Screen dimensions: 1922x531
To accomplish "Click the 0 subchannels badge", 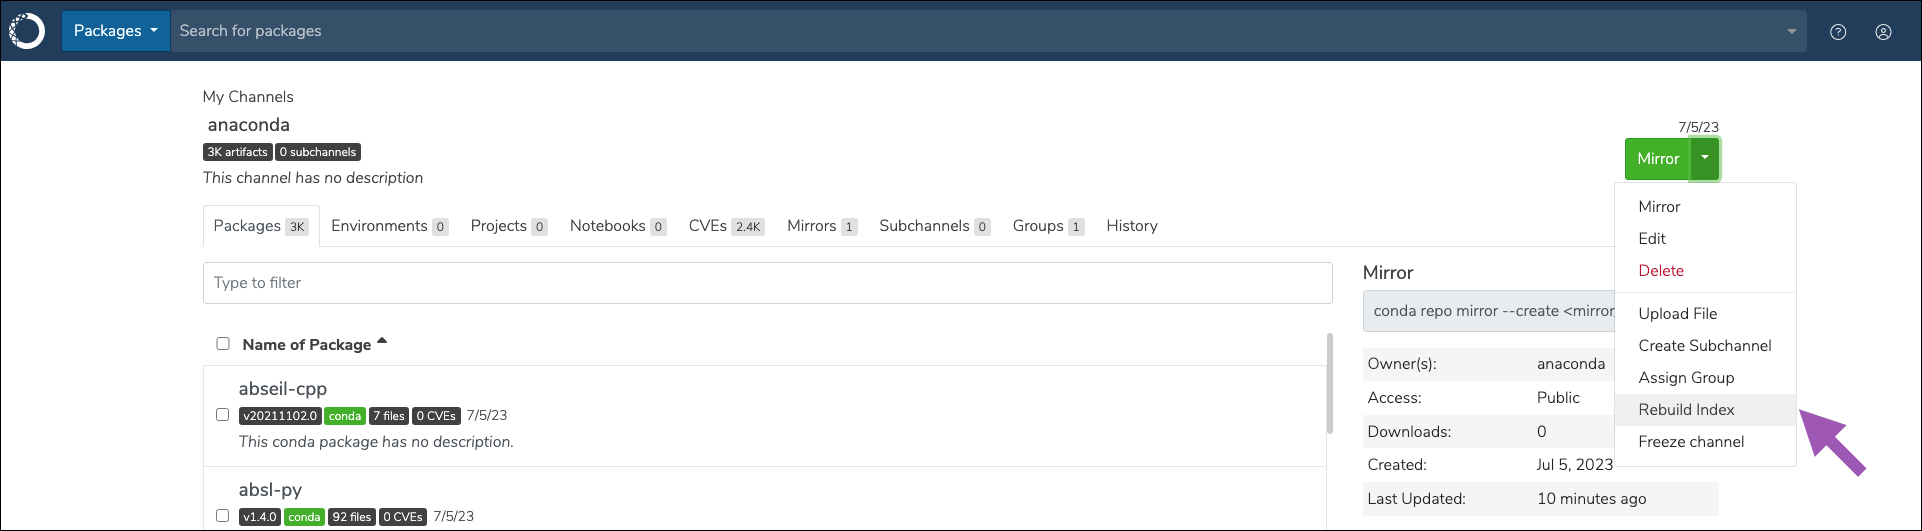I will pos(318,152).
